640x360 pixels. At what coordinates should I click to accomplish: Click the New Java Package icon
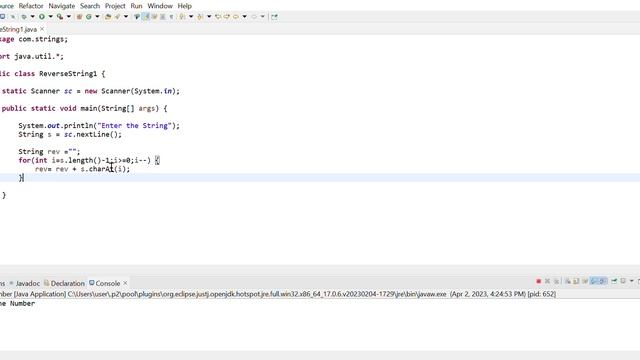(79, 17)
